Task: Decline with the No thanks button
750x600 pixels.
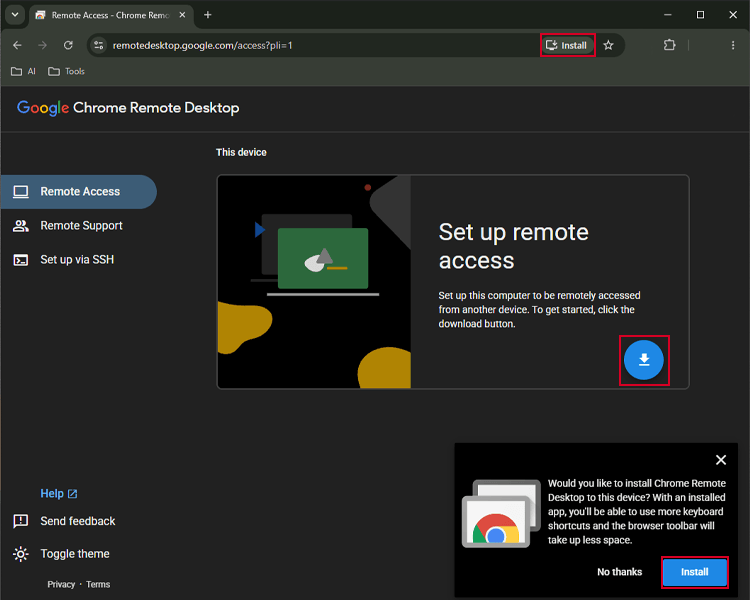Action: click(x=619, y=572)
